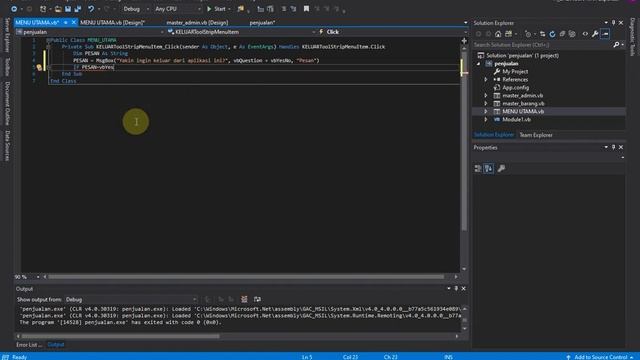
Task: Switch to the penjualan tab
Action: click(262, 22)
